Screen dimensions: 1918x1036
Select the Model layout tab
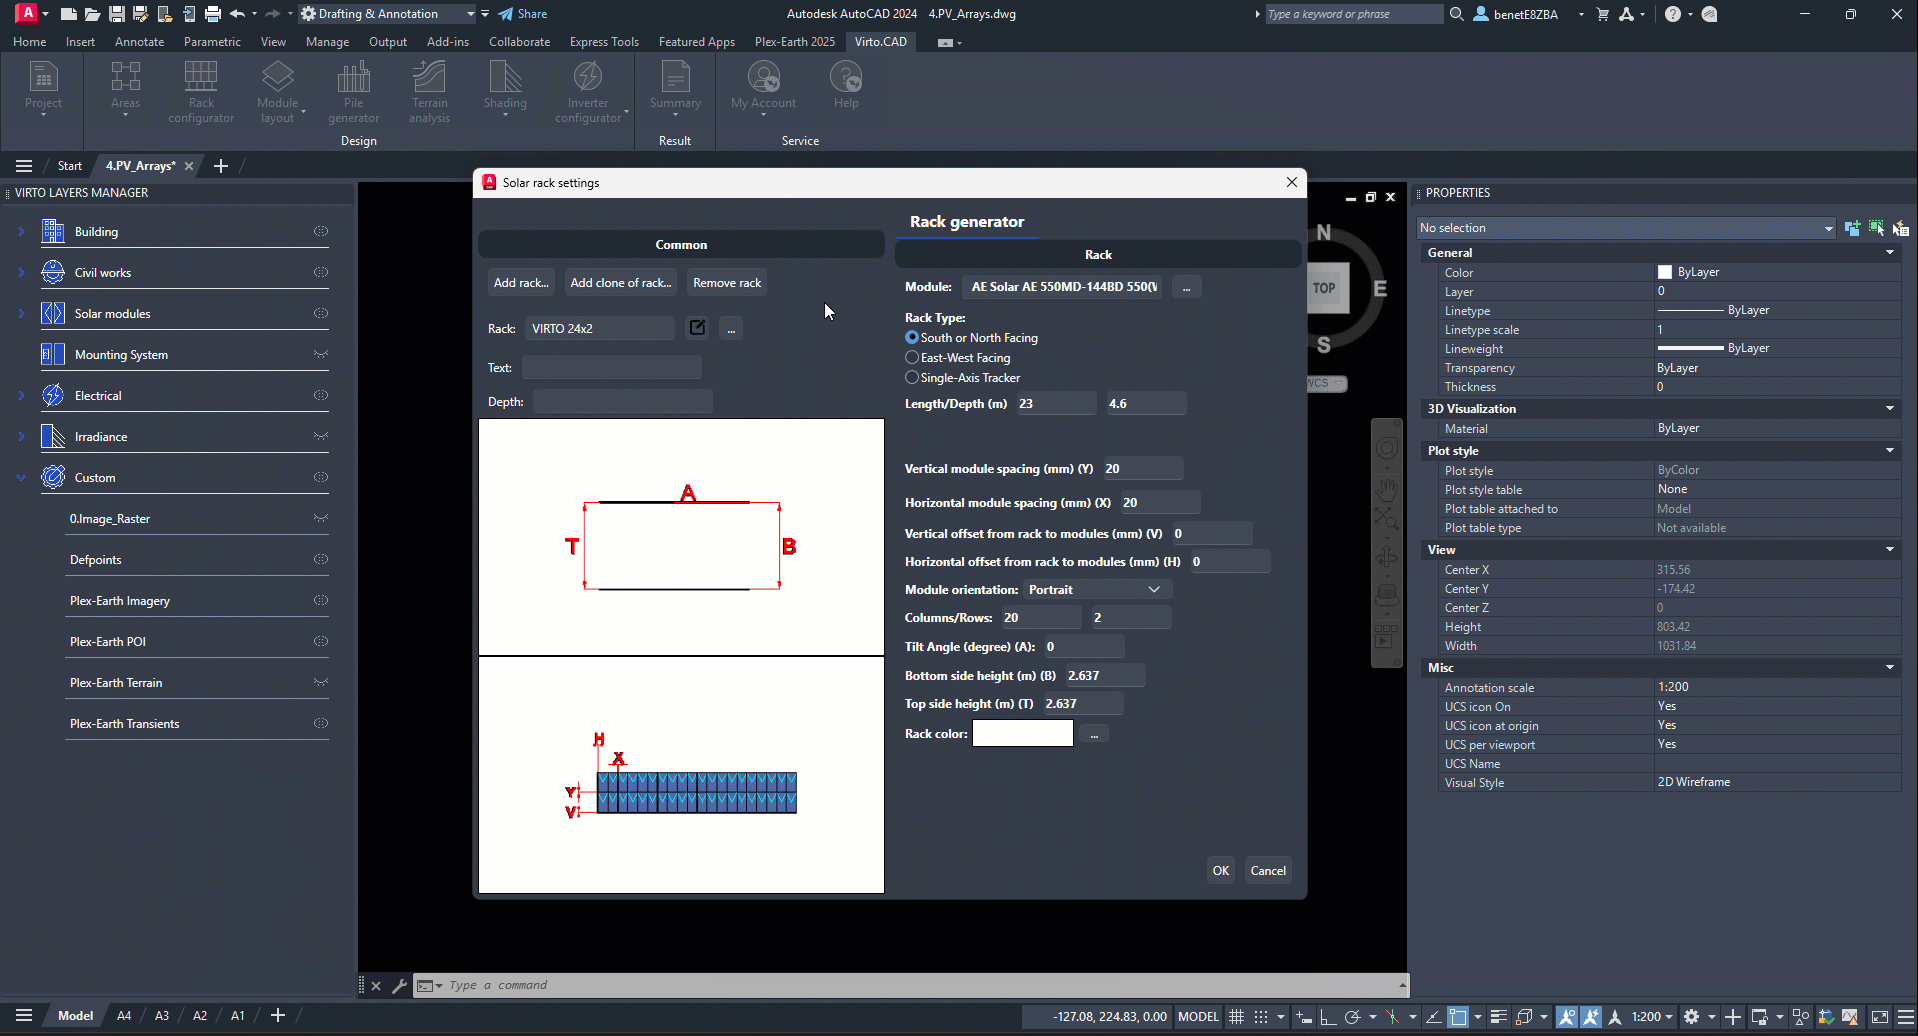point(75,1016)
